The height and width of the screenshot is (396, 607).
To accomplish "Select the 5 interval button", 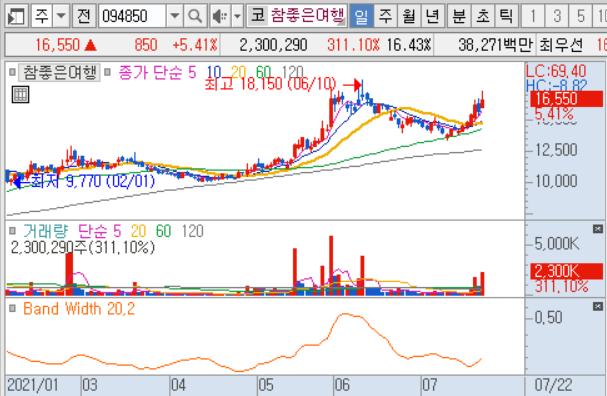I will click(x=580, y=16).
